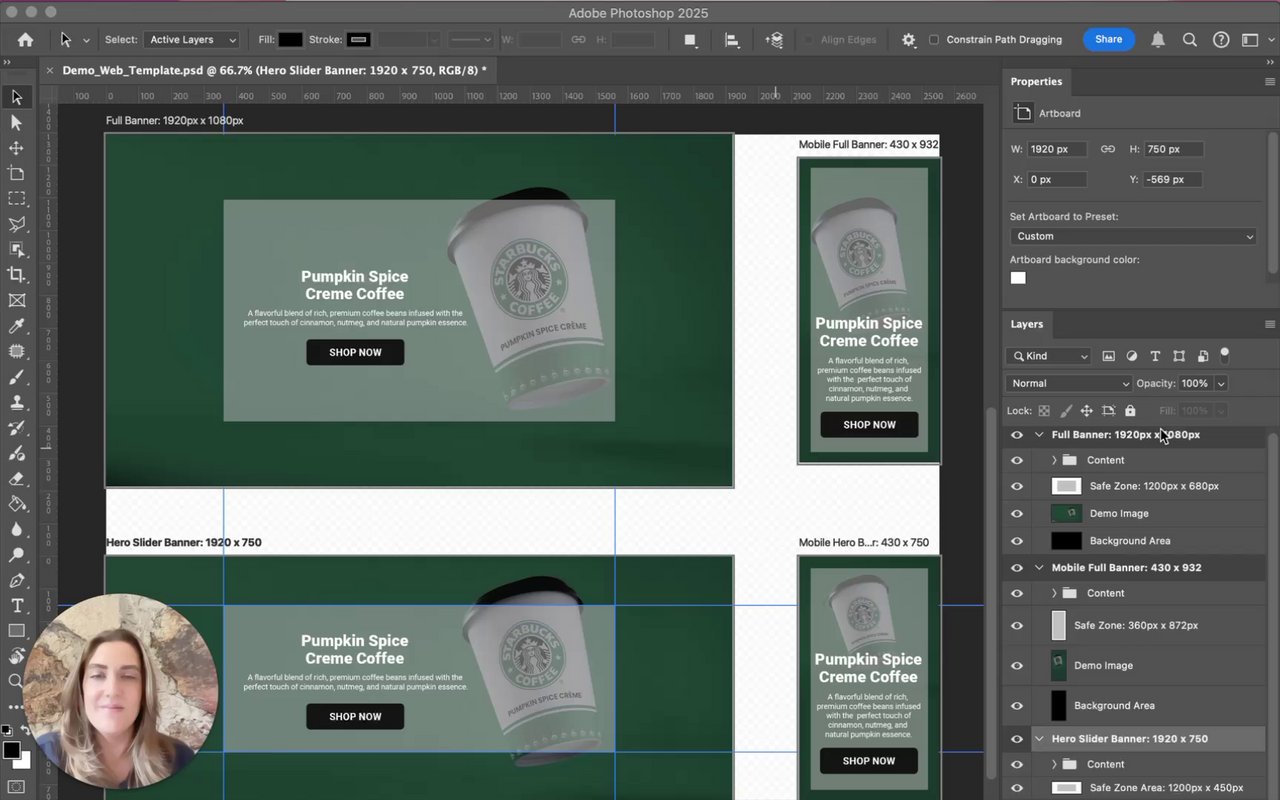Image resolution: width=1280 pixels, height=800 pixels.
Task: Hide the Demo Image layer in Full Banner
Action: pos(1017,513)
